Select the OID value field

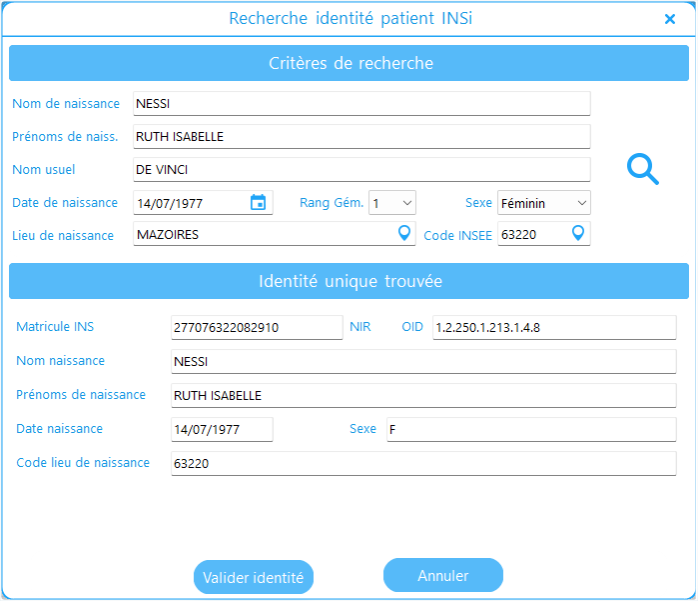pyautogui.click(x=553, y=328)
